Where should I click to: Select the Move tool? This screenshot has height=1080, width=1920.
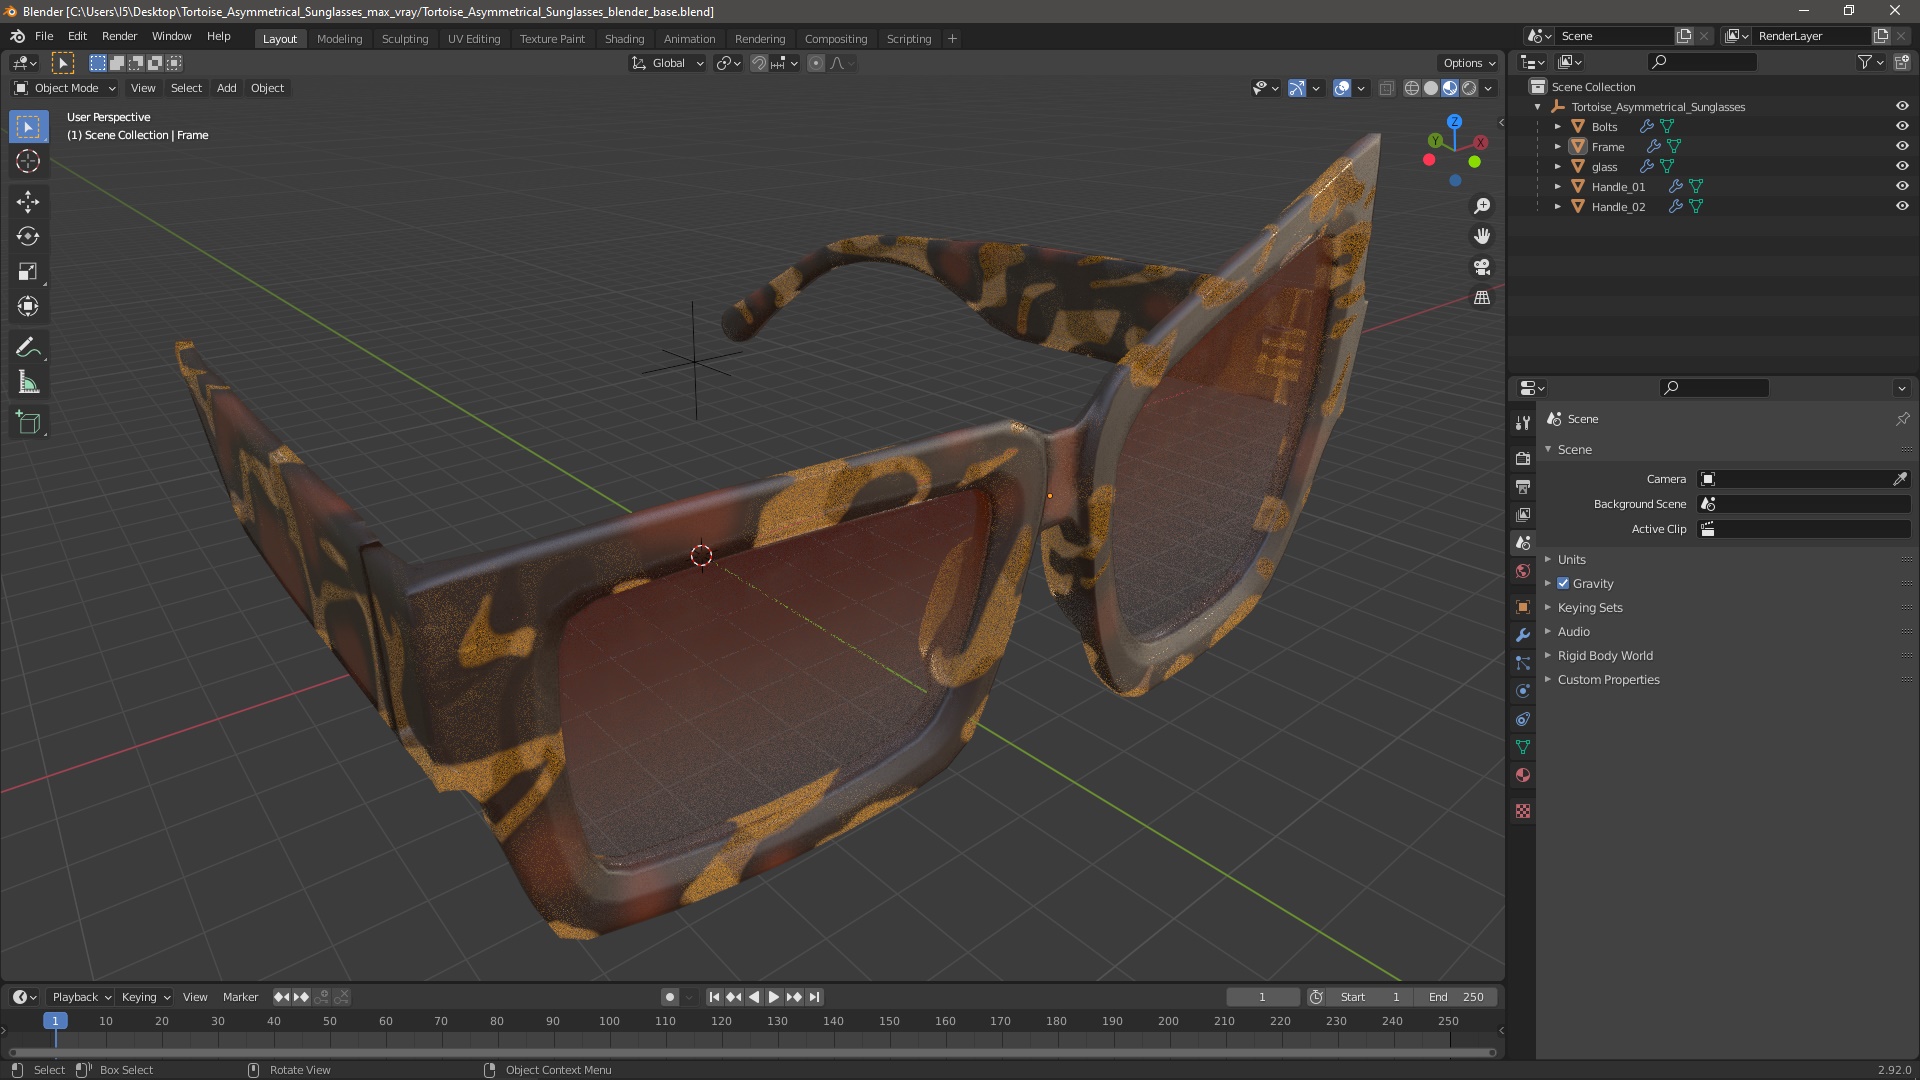click(28, 202)
